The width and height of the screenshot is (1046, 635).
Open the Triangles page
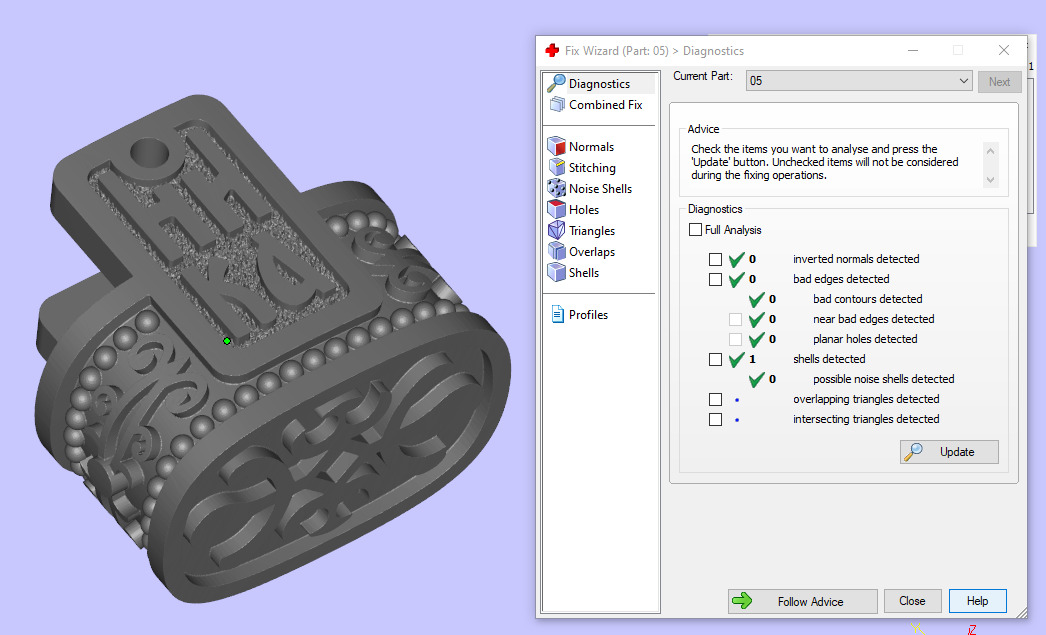click(x=592, y=231)
